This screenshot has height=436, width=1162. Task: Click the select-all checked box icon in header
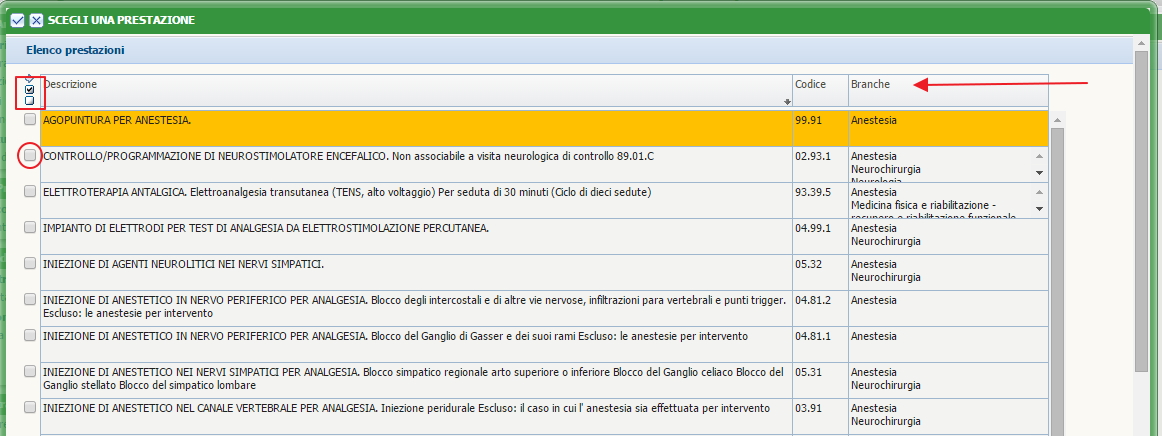click(x=30, y=89)
